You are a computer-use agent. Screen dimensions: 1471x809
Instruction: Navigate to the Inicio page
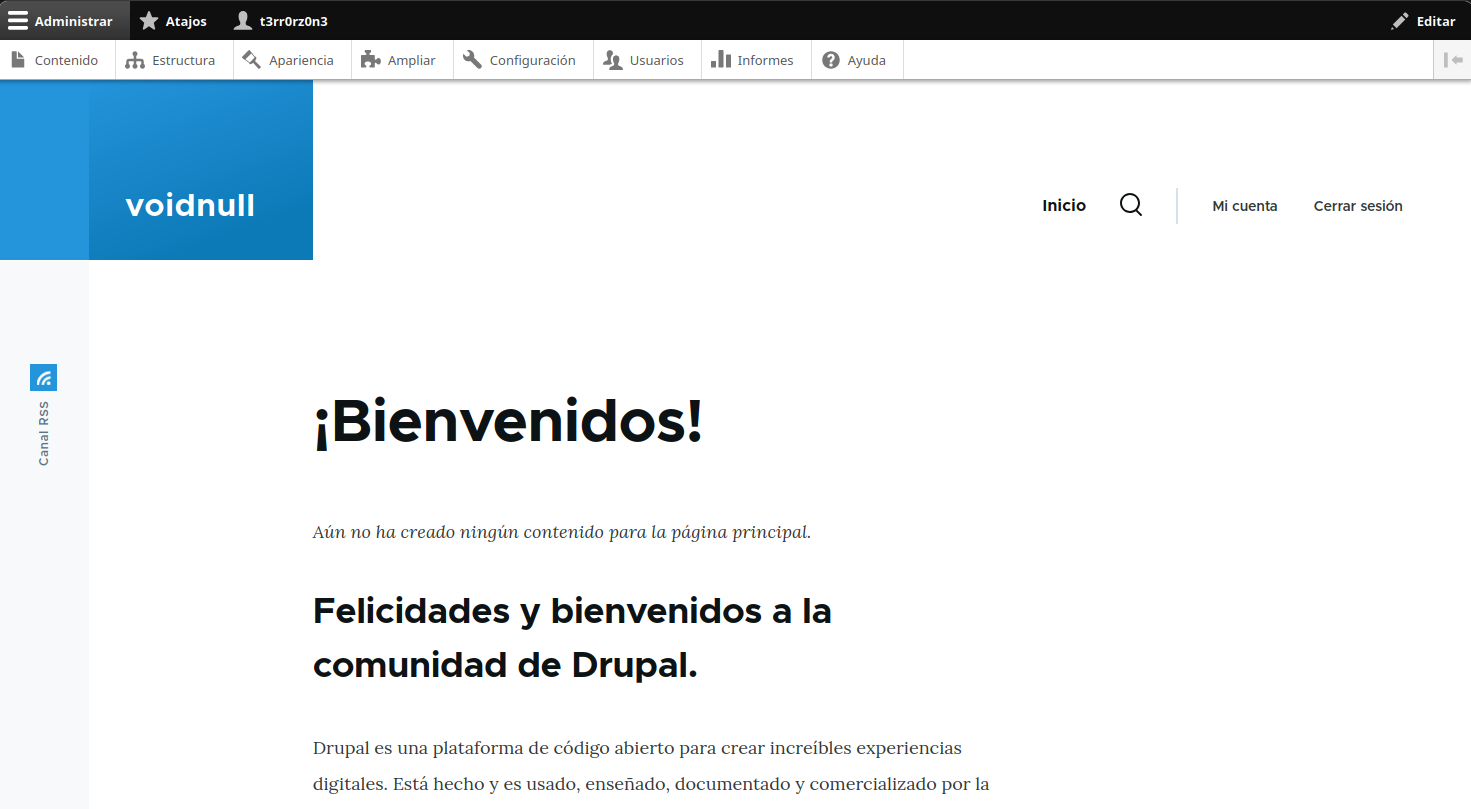(x=1064, y=205)
